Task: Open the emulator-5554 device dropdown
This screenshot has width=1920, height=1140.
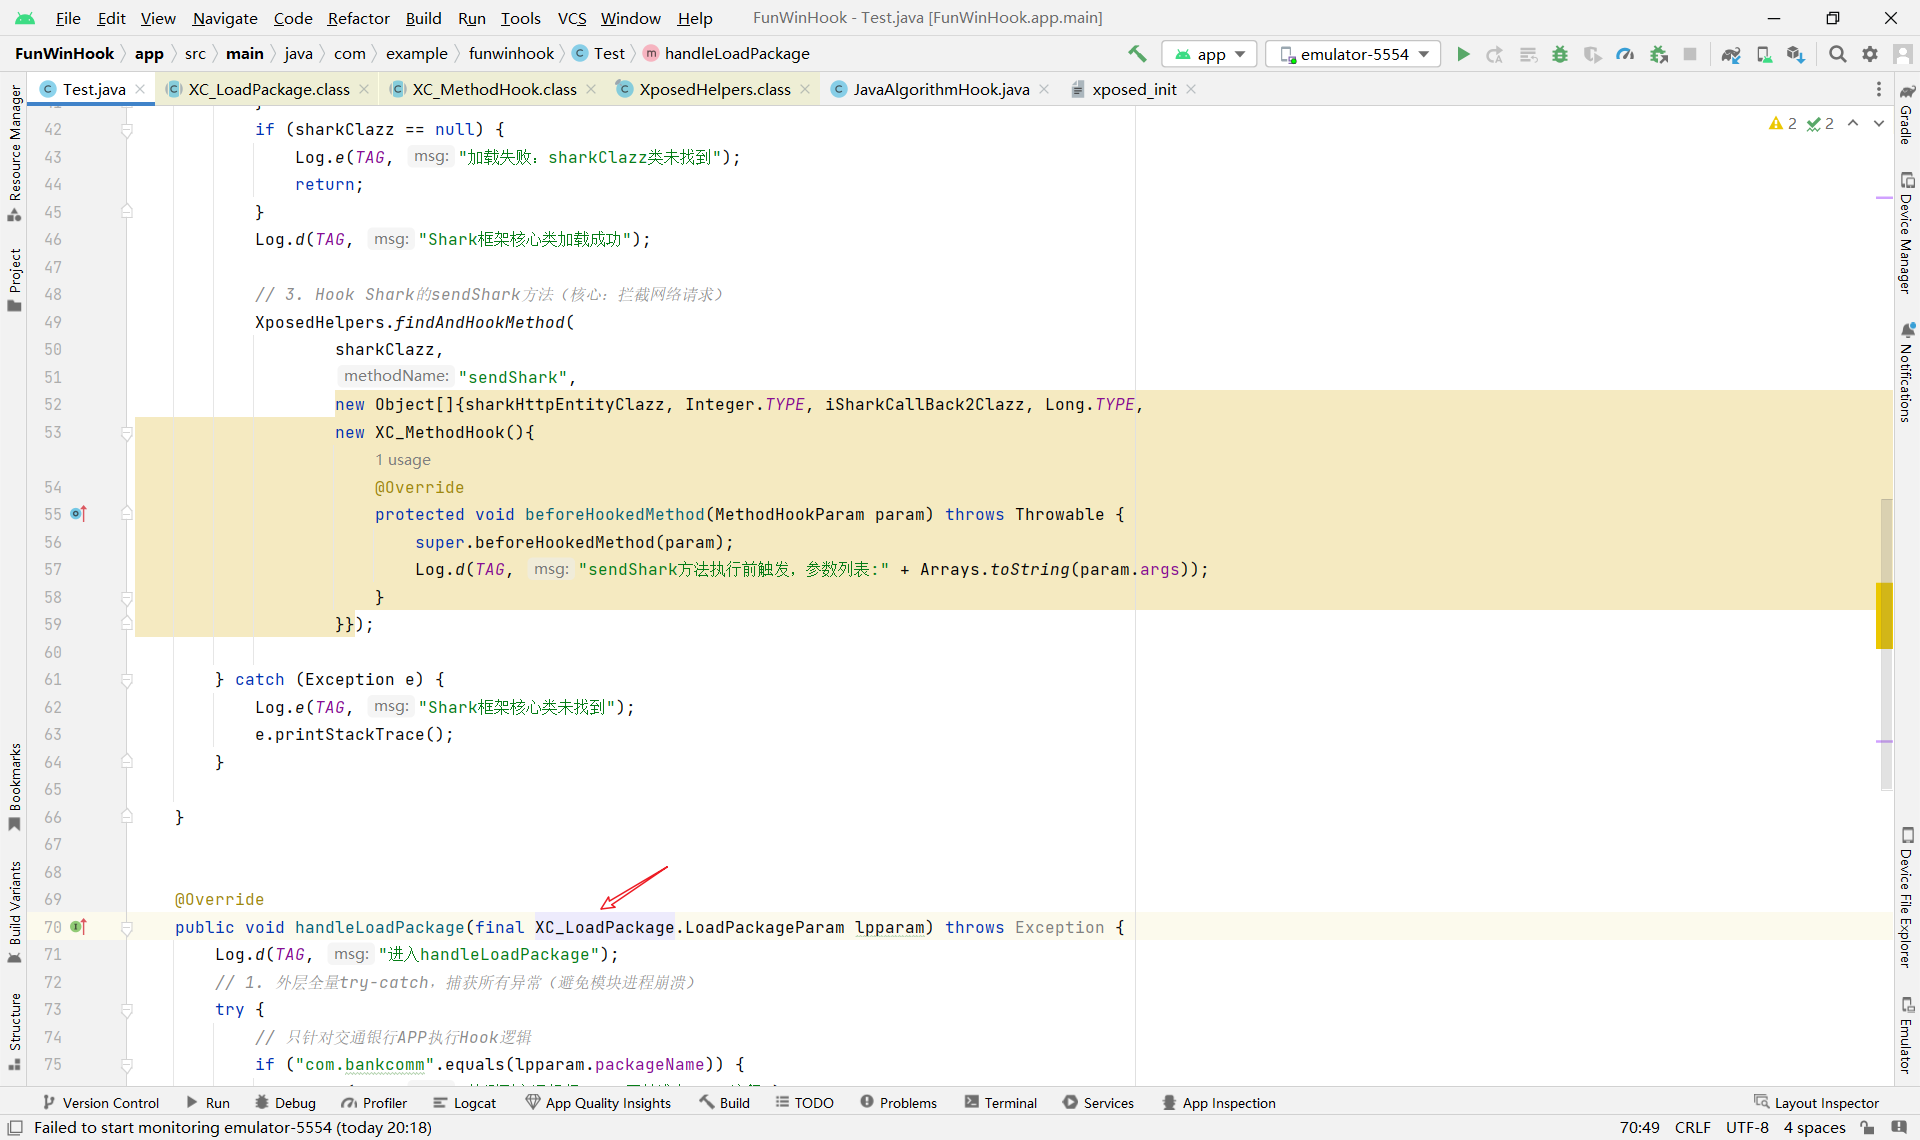Action: coord(1354,54)
